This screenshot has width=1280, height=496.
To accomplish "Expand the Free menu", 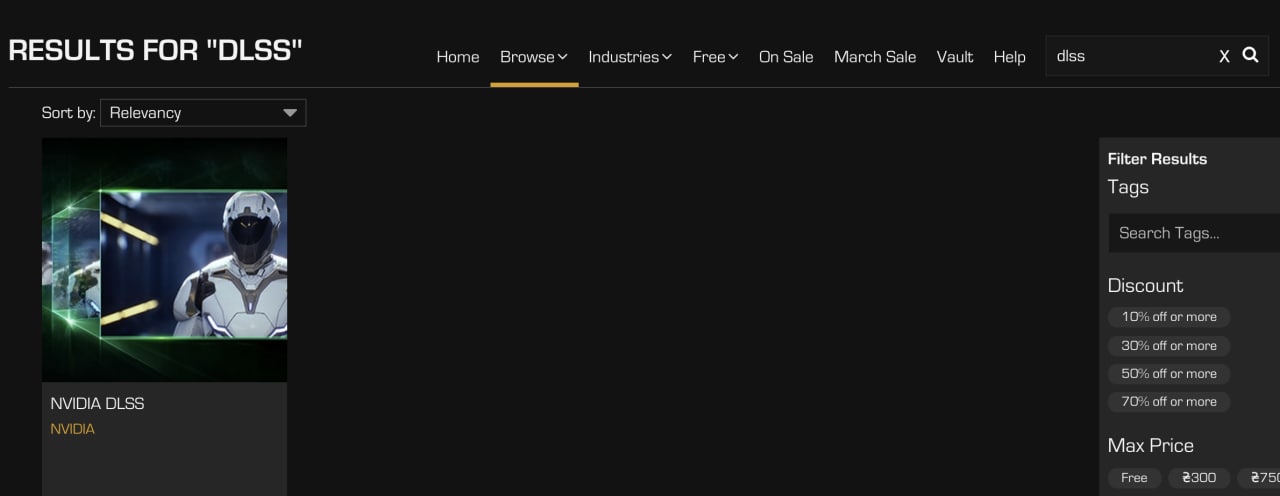I will click(715, 57).
